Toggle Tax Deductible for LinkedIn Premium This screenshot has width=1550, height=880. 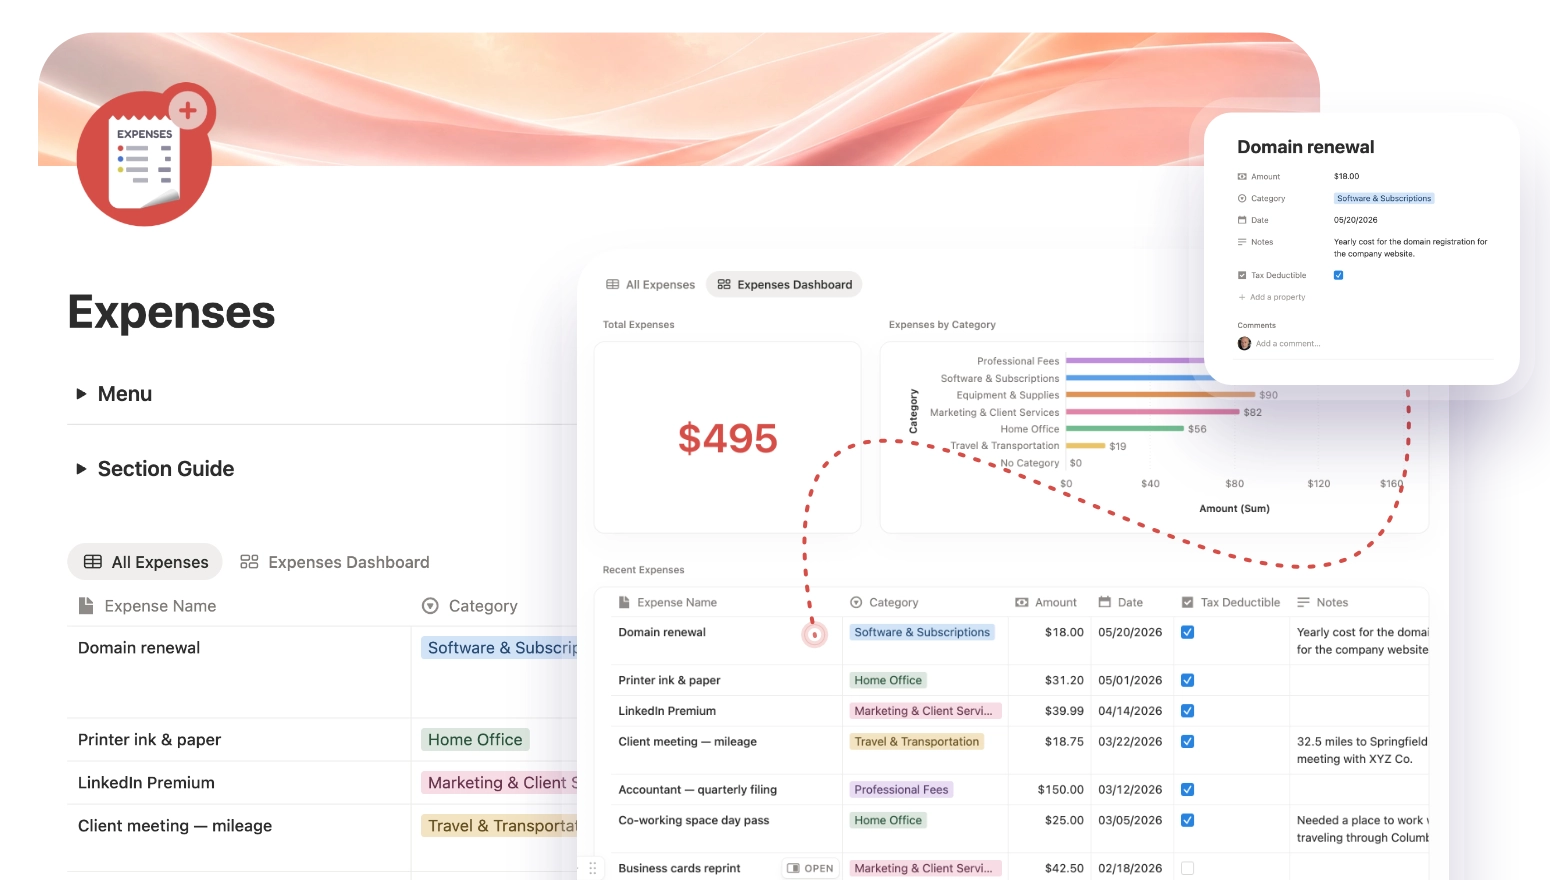[1187, 711]
